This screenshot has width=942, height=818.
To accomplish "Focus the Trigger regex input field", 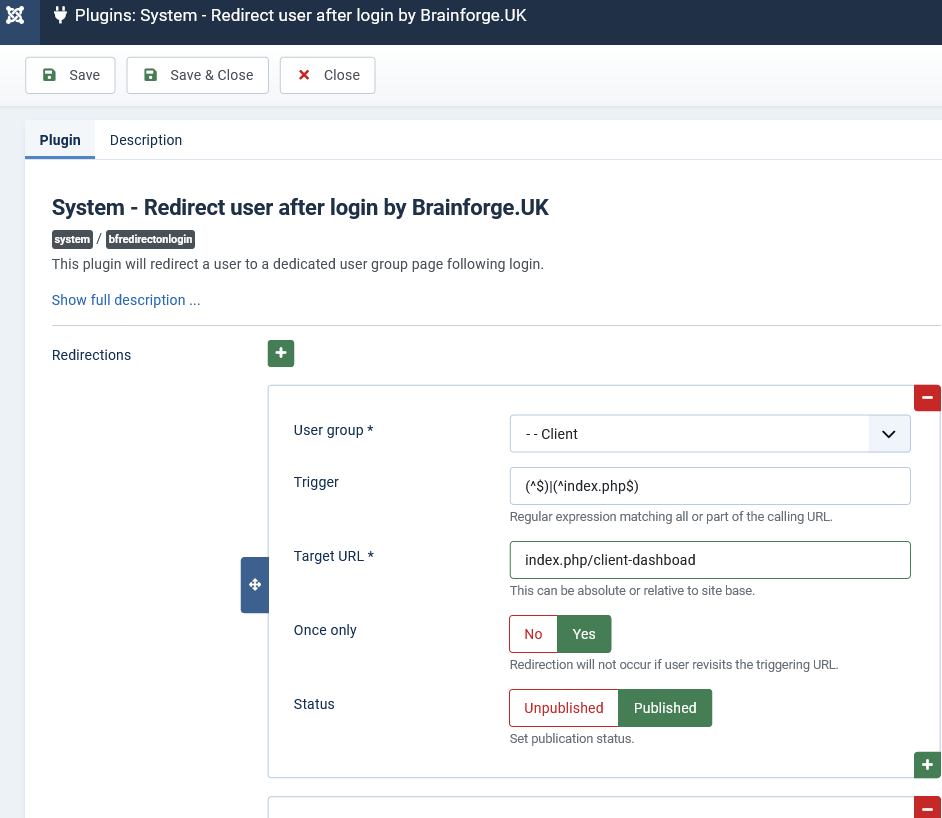I will coord(710,486).
